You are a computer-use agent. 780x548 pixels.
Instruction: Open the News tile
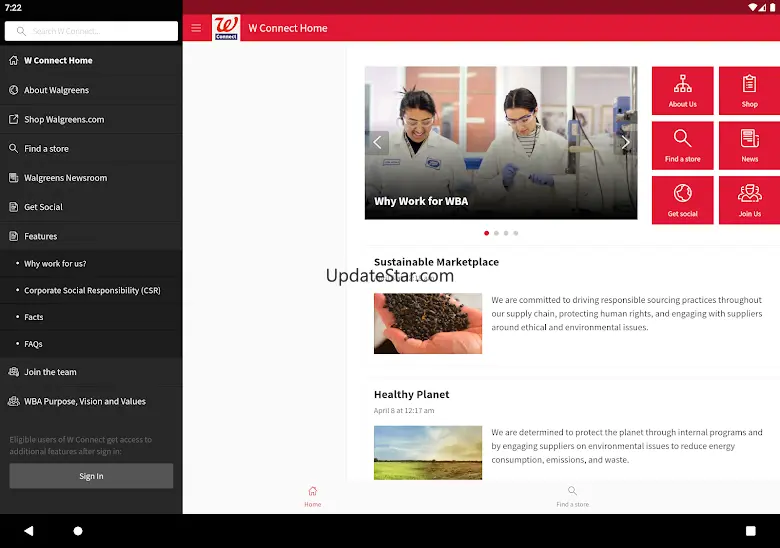[749, 145]
